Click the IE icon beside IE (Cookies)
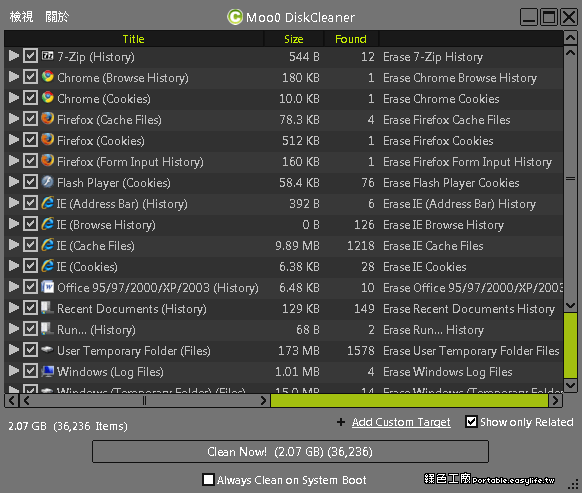The width and height of the screenshot is (582, 493). (x=47, y=266)
